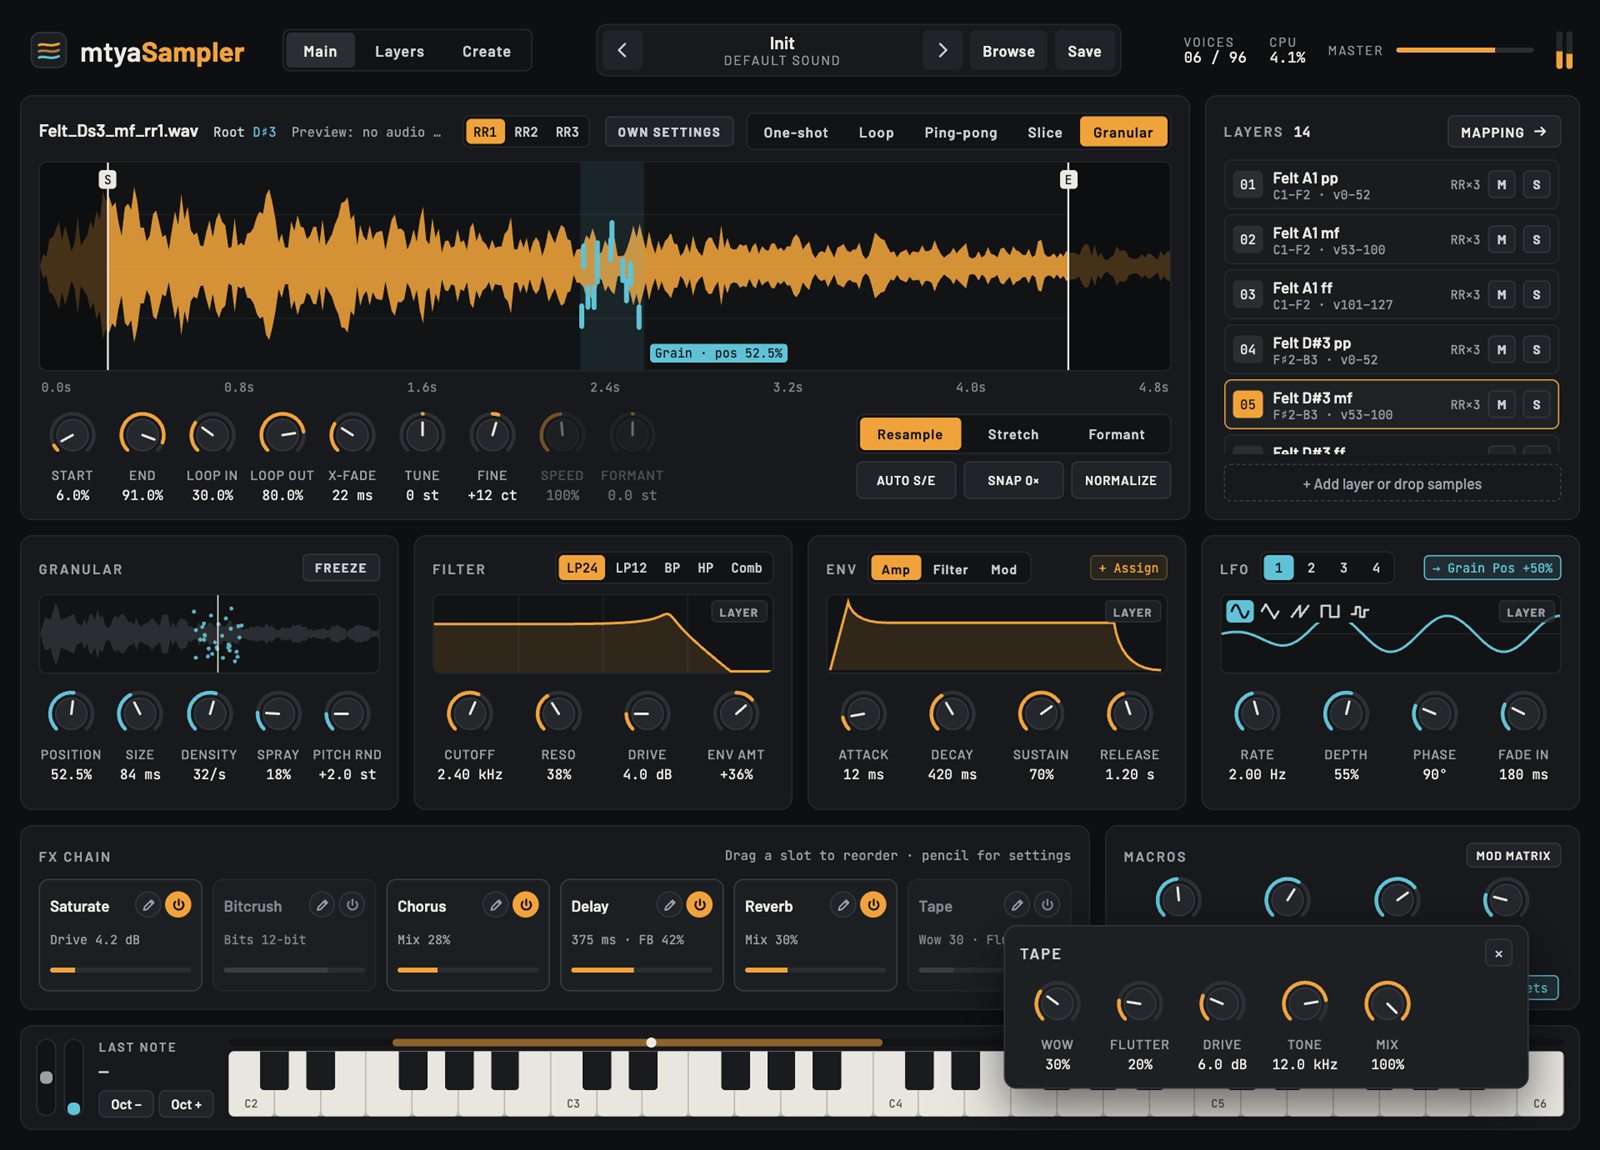Click the Filter panel LAYER scope selector

[x=738, y=612]
